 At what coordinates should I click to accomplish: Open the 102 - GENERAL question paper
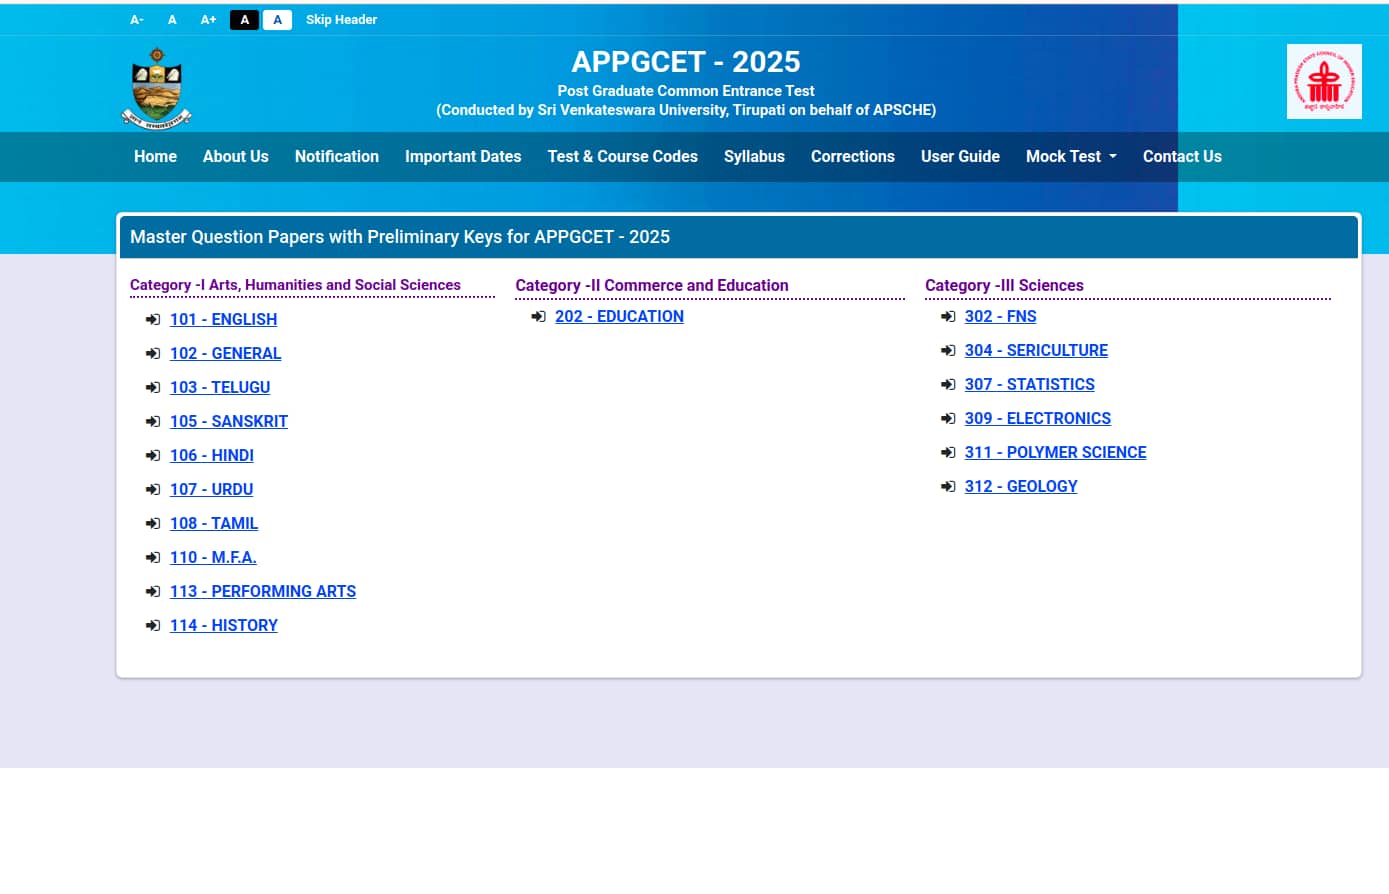(225, 354)
